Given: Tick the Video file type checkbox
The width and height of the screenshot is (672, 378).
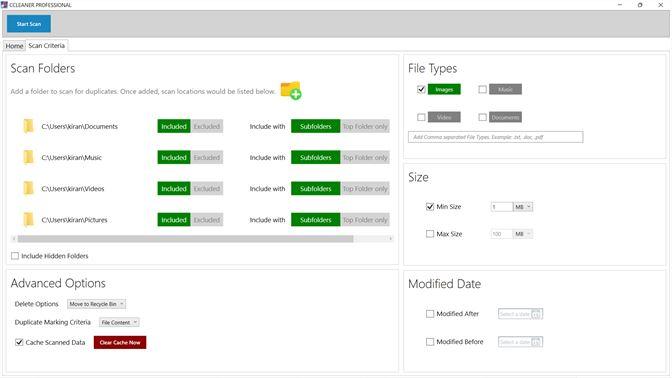Looking at the screenshot, I should click(421, 117).
